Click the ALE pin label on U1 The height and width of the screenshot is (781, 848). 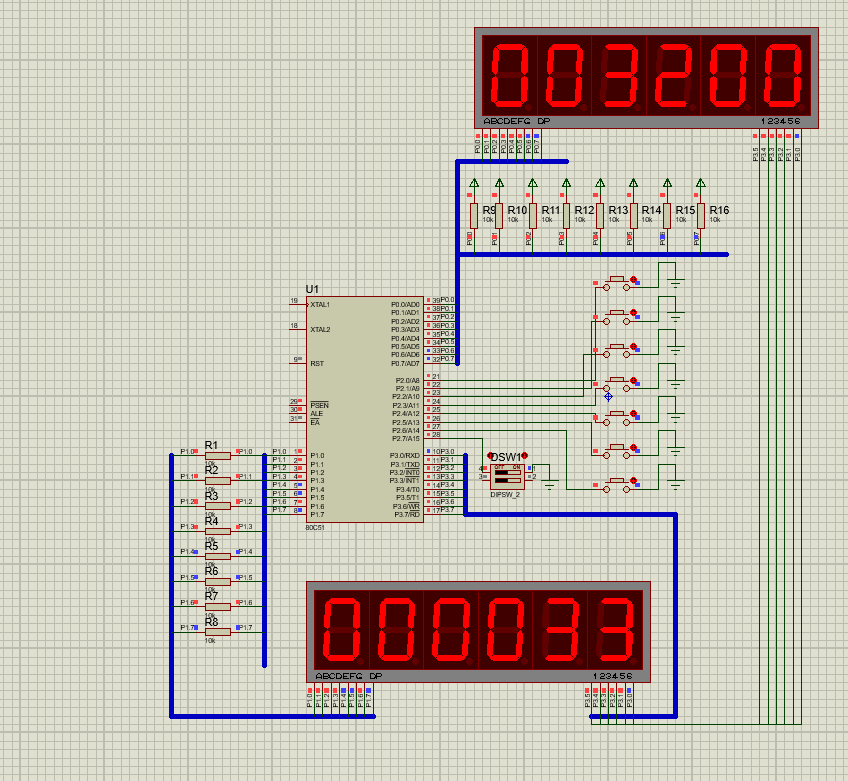click(x=316, y=414)
